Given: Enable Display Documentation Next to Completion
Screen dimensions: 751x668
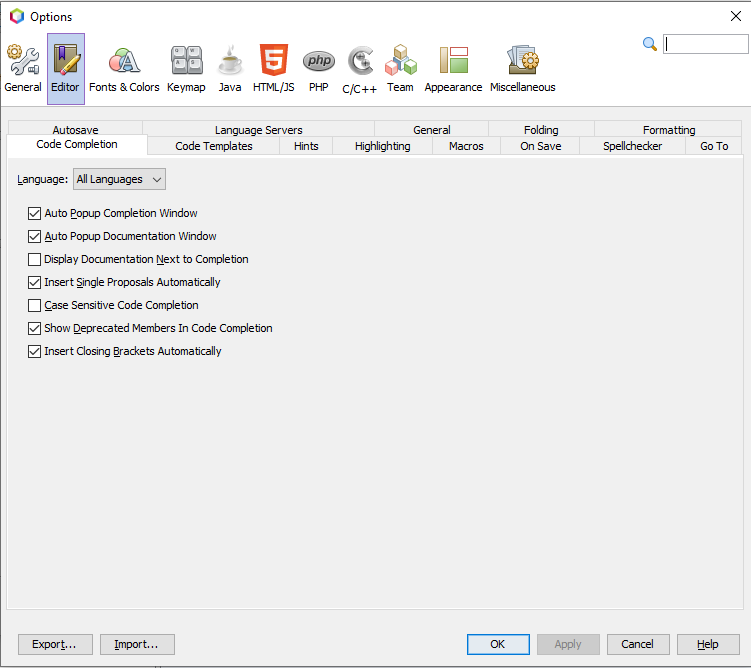Looking at the screenshot, I should (35, 259).
